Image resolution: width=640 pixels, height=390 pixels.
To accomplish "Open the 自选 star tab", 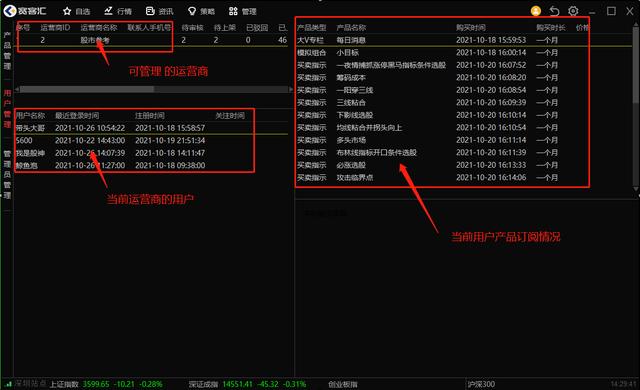I will point(76,11).
